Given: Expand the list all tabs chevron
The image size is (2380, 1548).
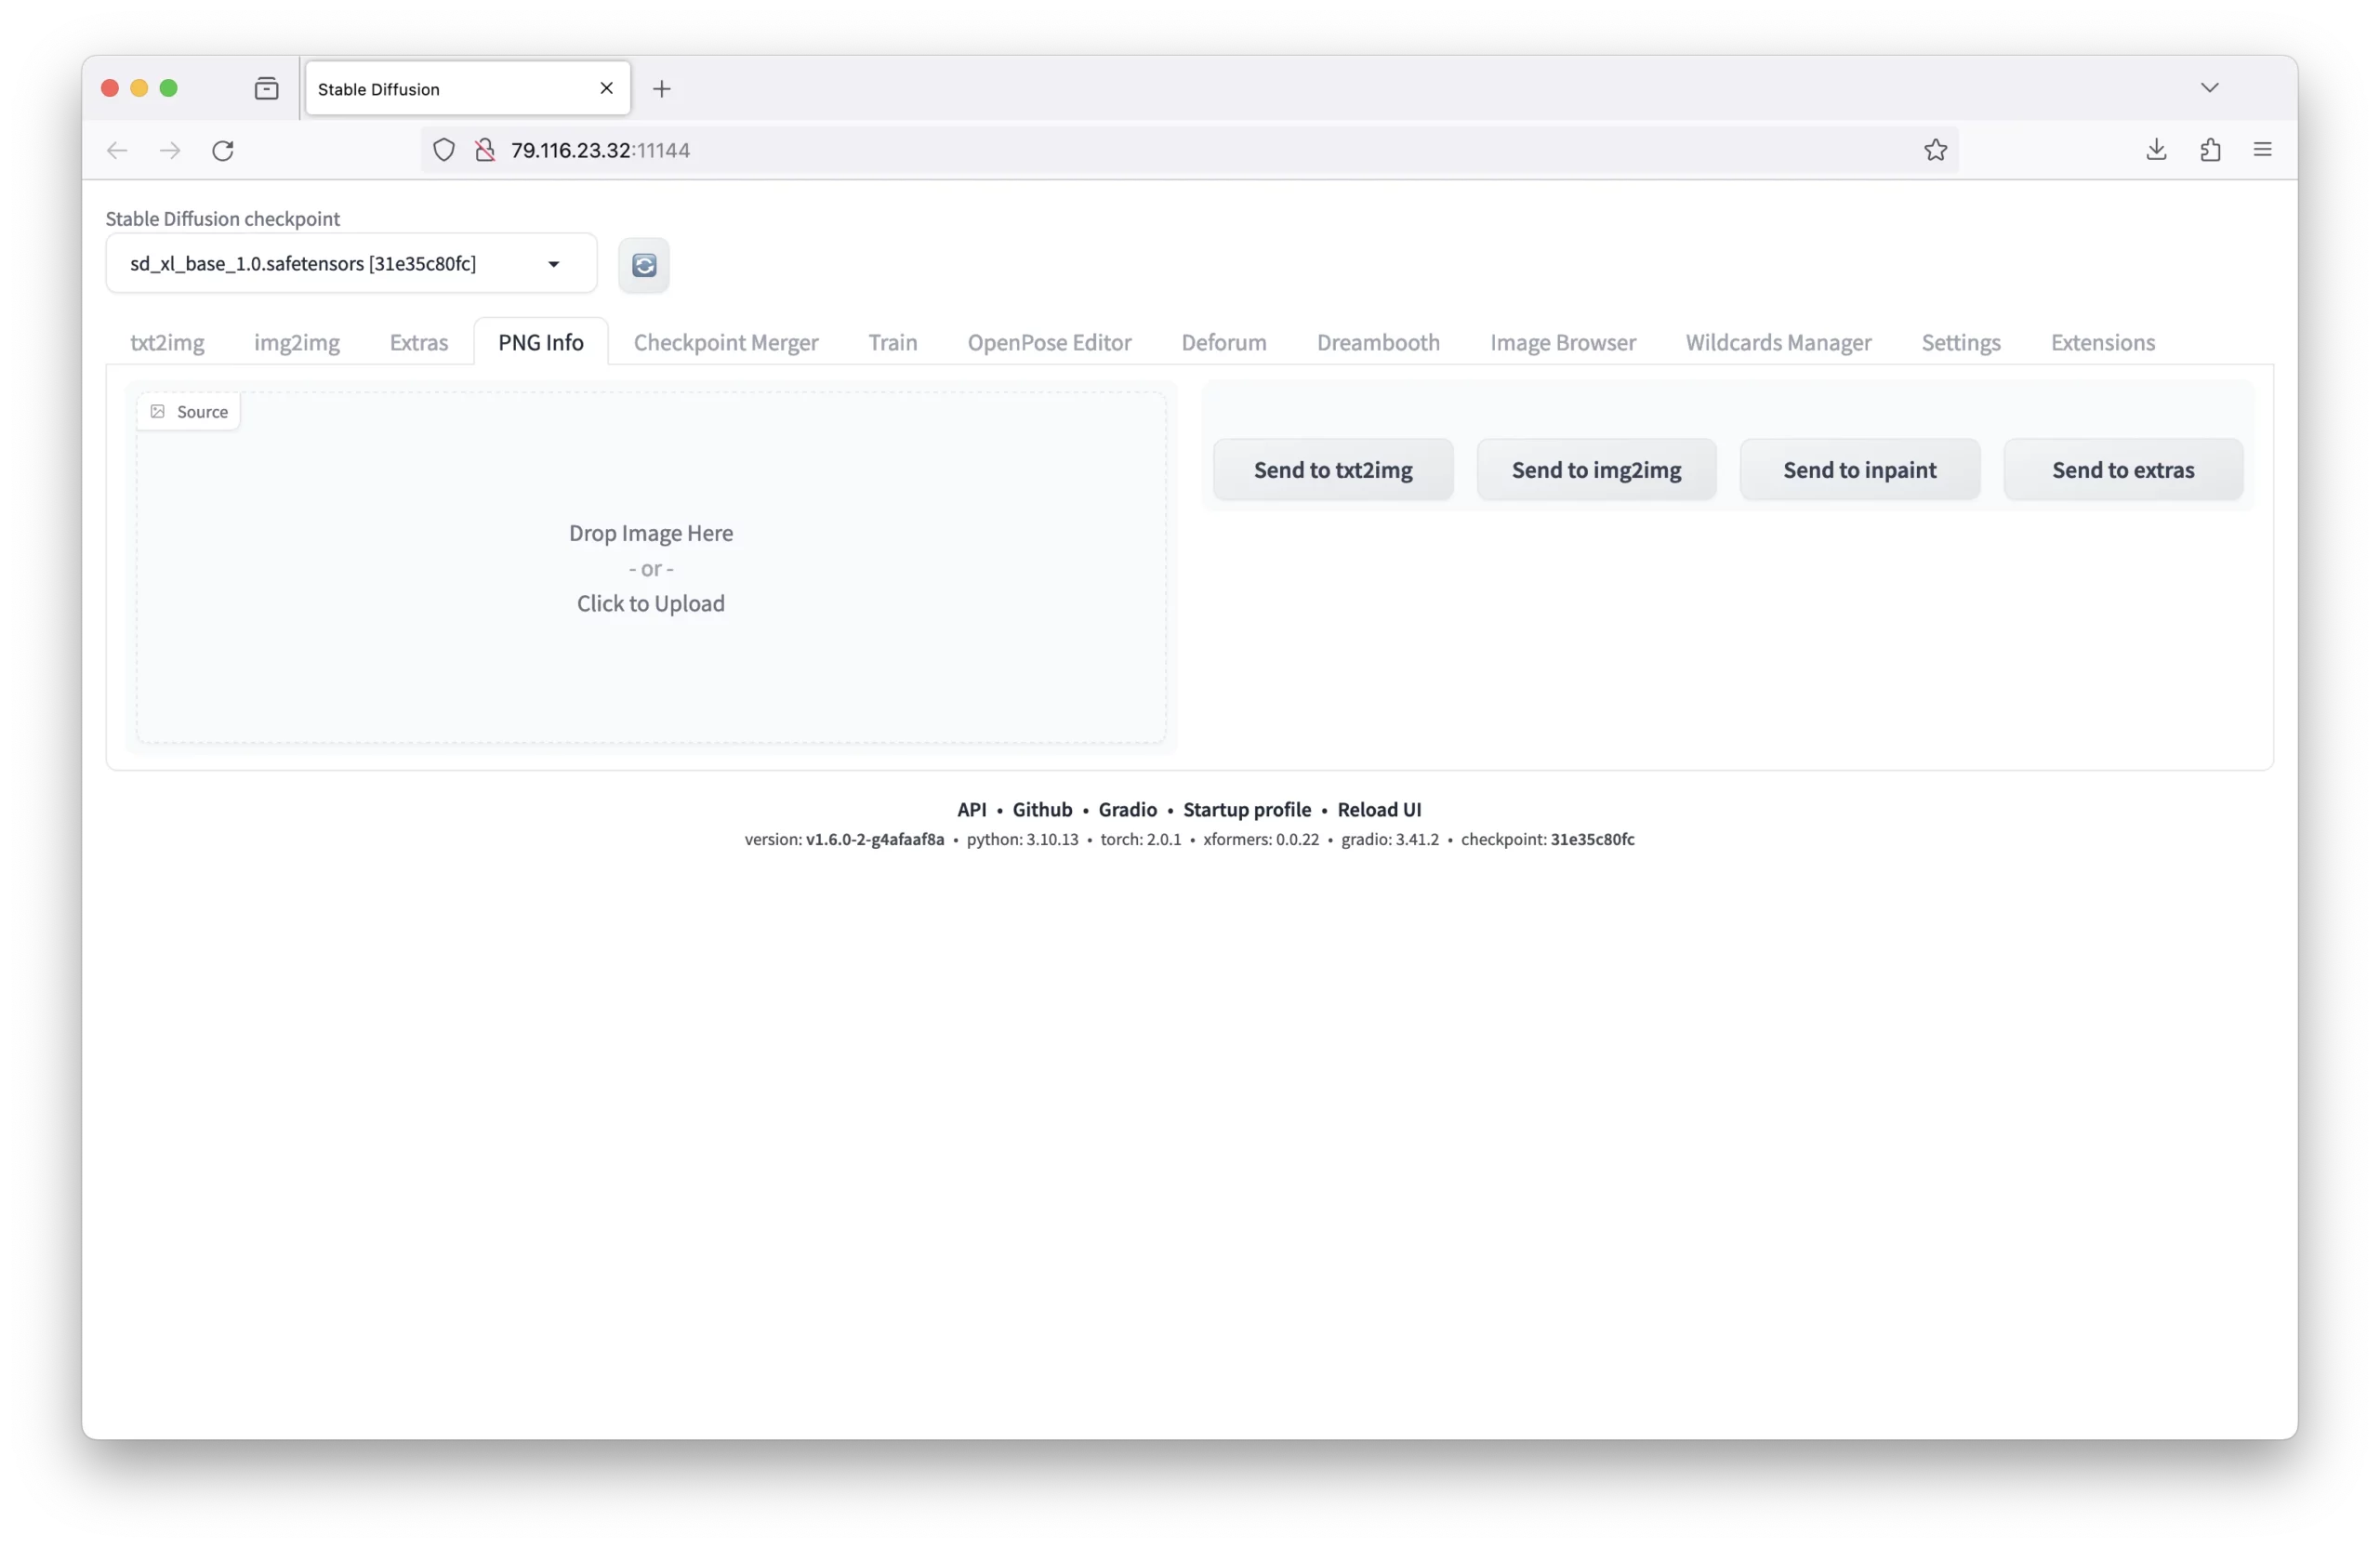Looking at the screenshot, I should coord(2209,88).
